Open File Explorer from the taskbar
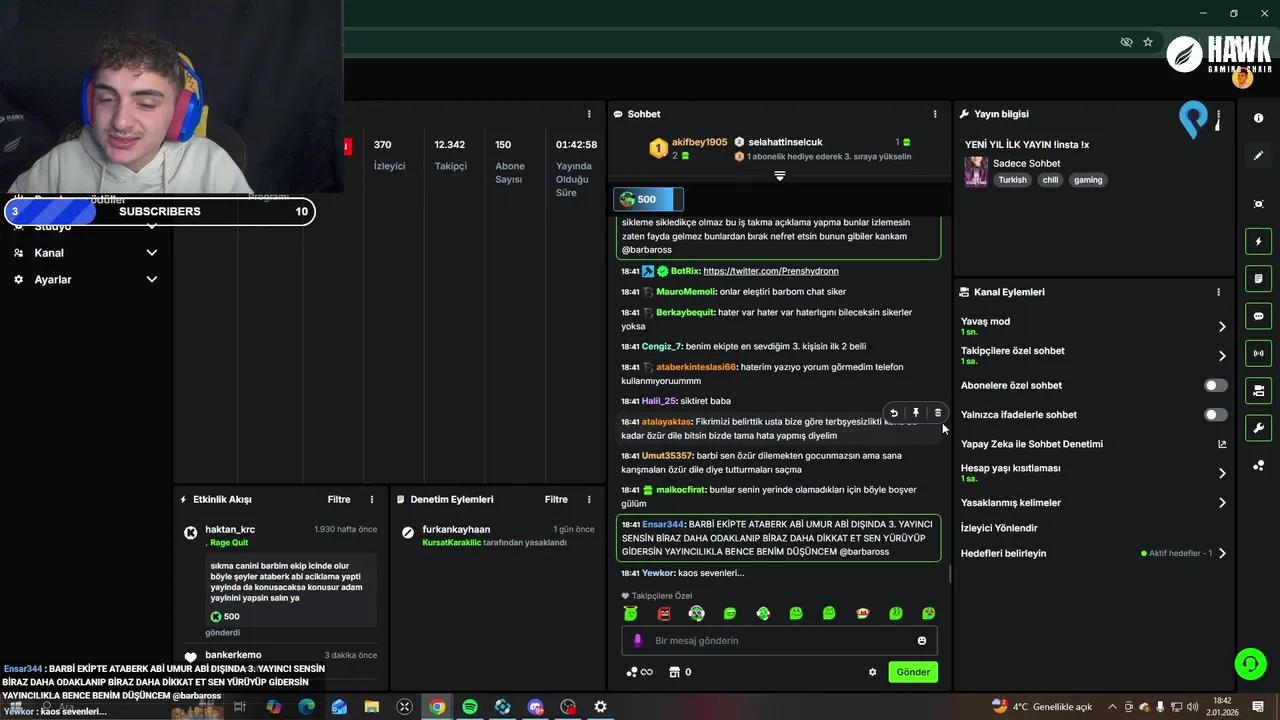 372,707
